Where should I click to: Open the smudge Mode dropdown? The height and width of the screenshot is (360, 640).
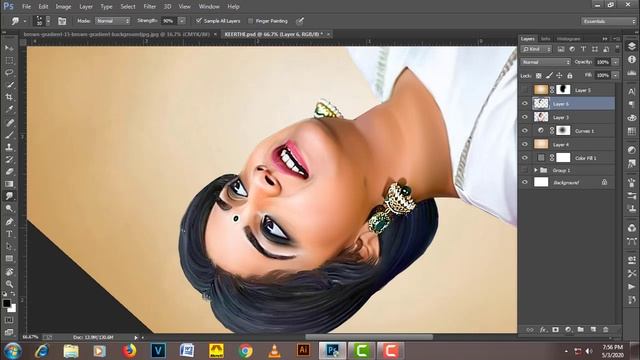pos(112,21)
